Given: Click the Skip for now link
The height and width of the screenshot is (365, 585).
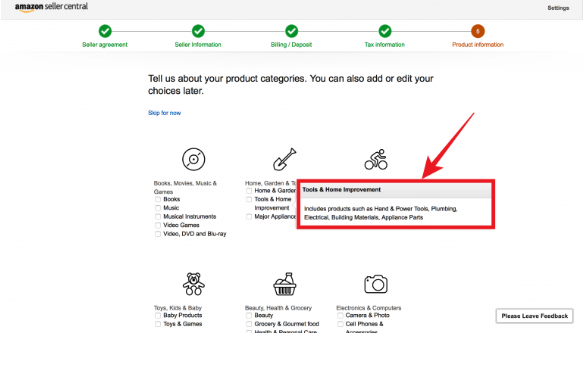Looking at the screenshot, I should tap(165, 113).
